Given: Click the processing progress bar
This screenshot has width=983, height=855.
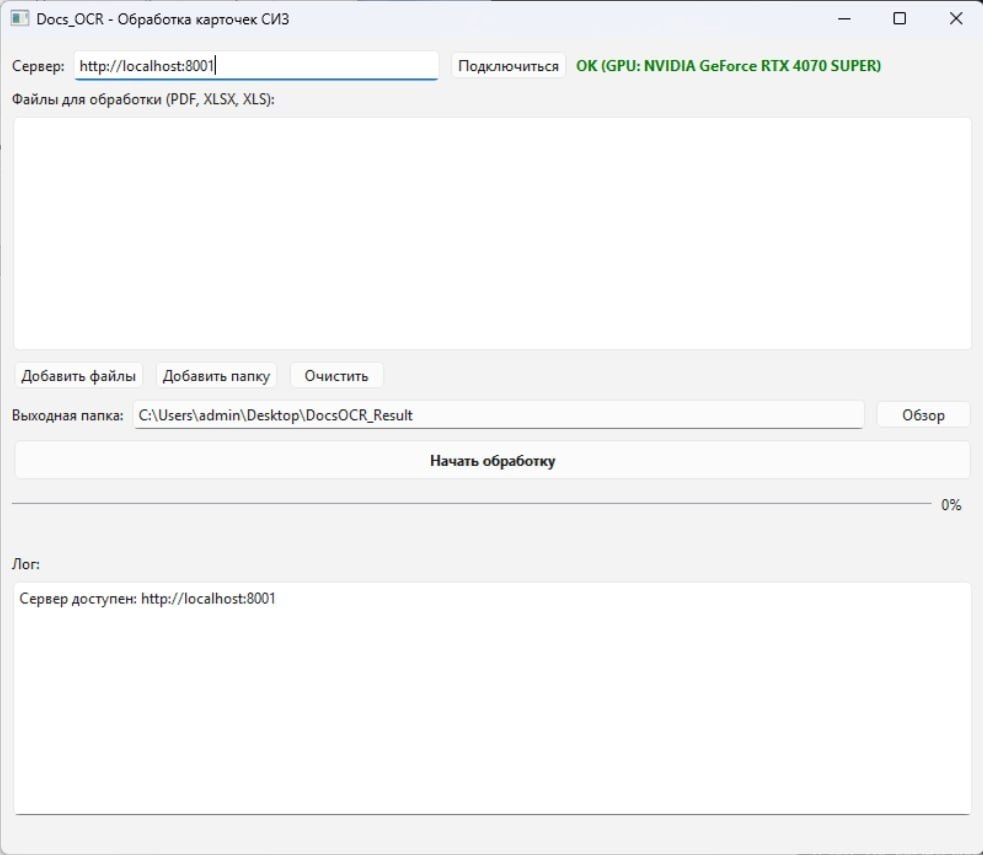Looking at the screenshot, I should coord(471,503).
